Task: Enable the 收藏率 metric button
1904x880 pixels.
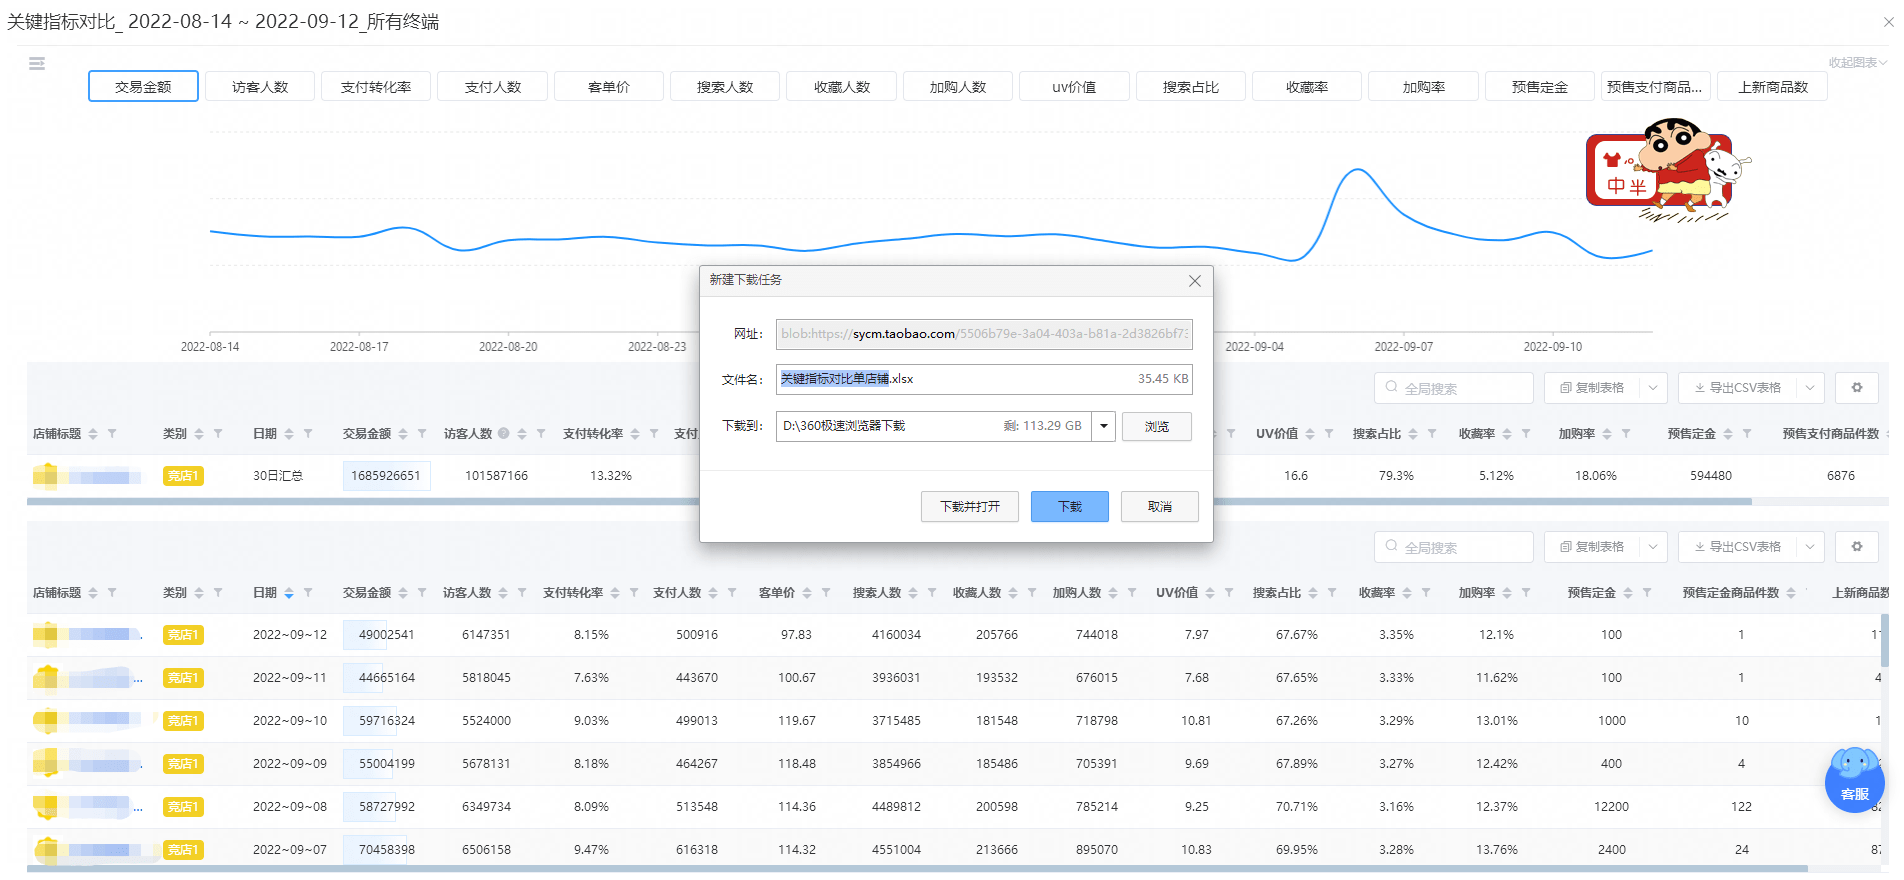Action: [x=1306, y=87]
